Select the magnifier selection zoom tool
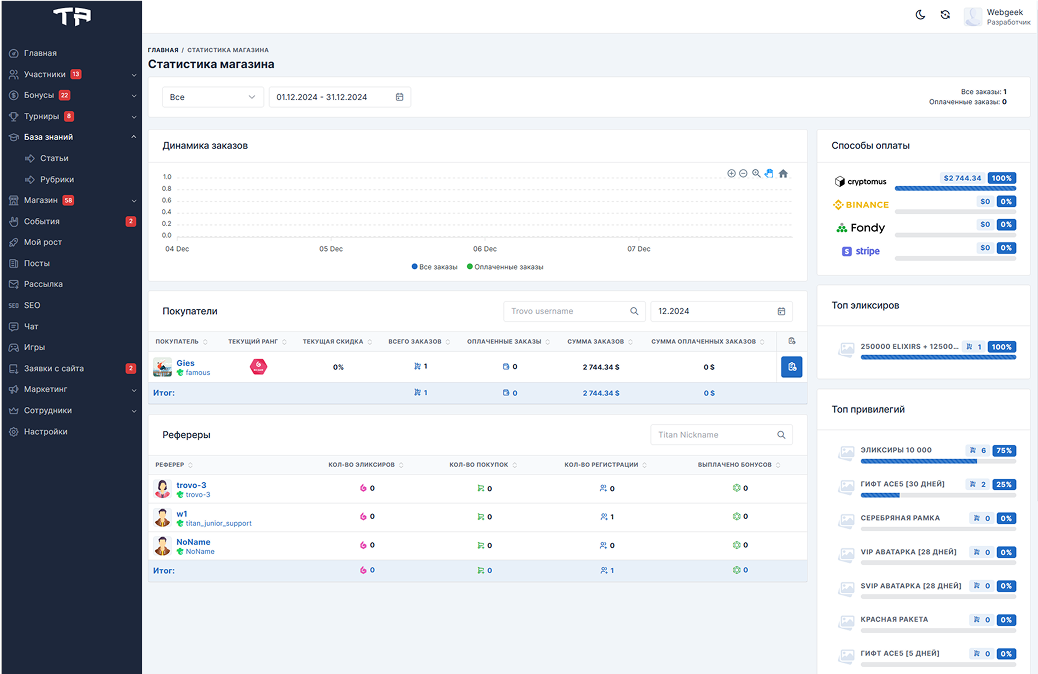This screenshot has height=674, width=1038. point(756,174)
